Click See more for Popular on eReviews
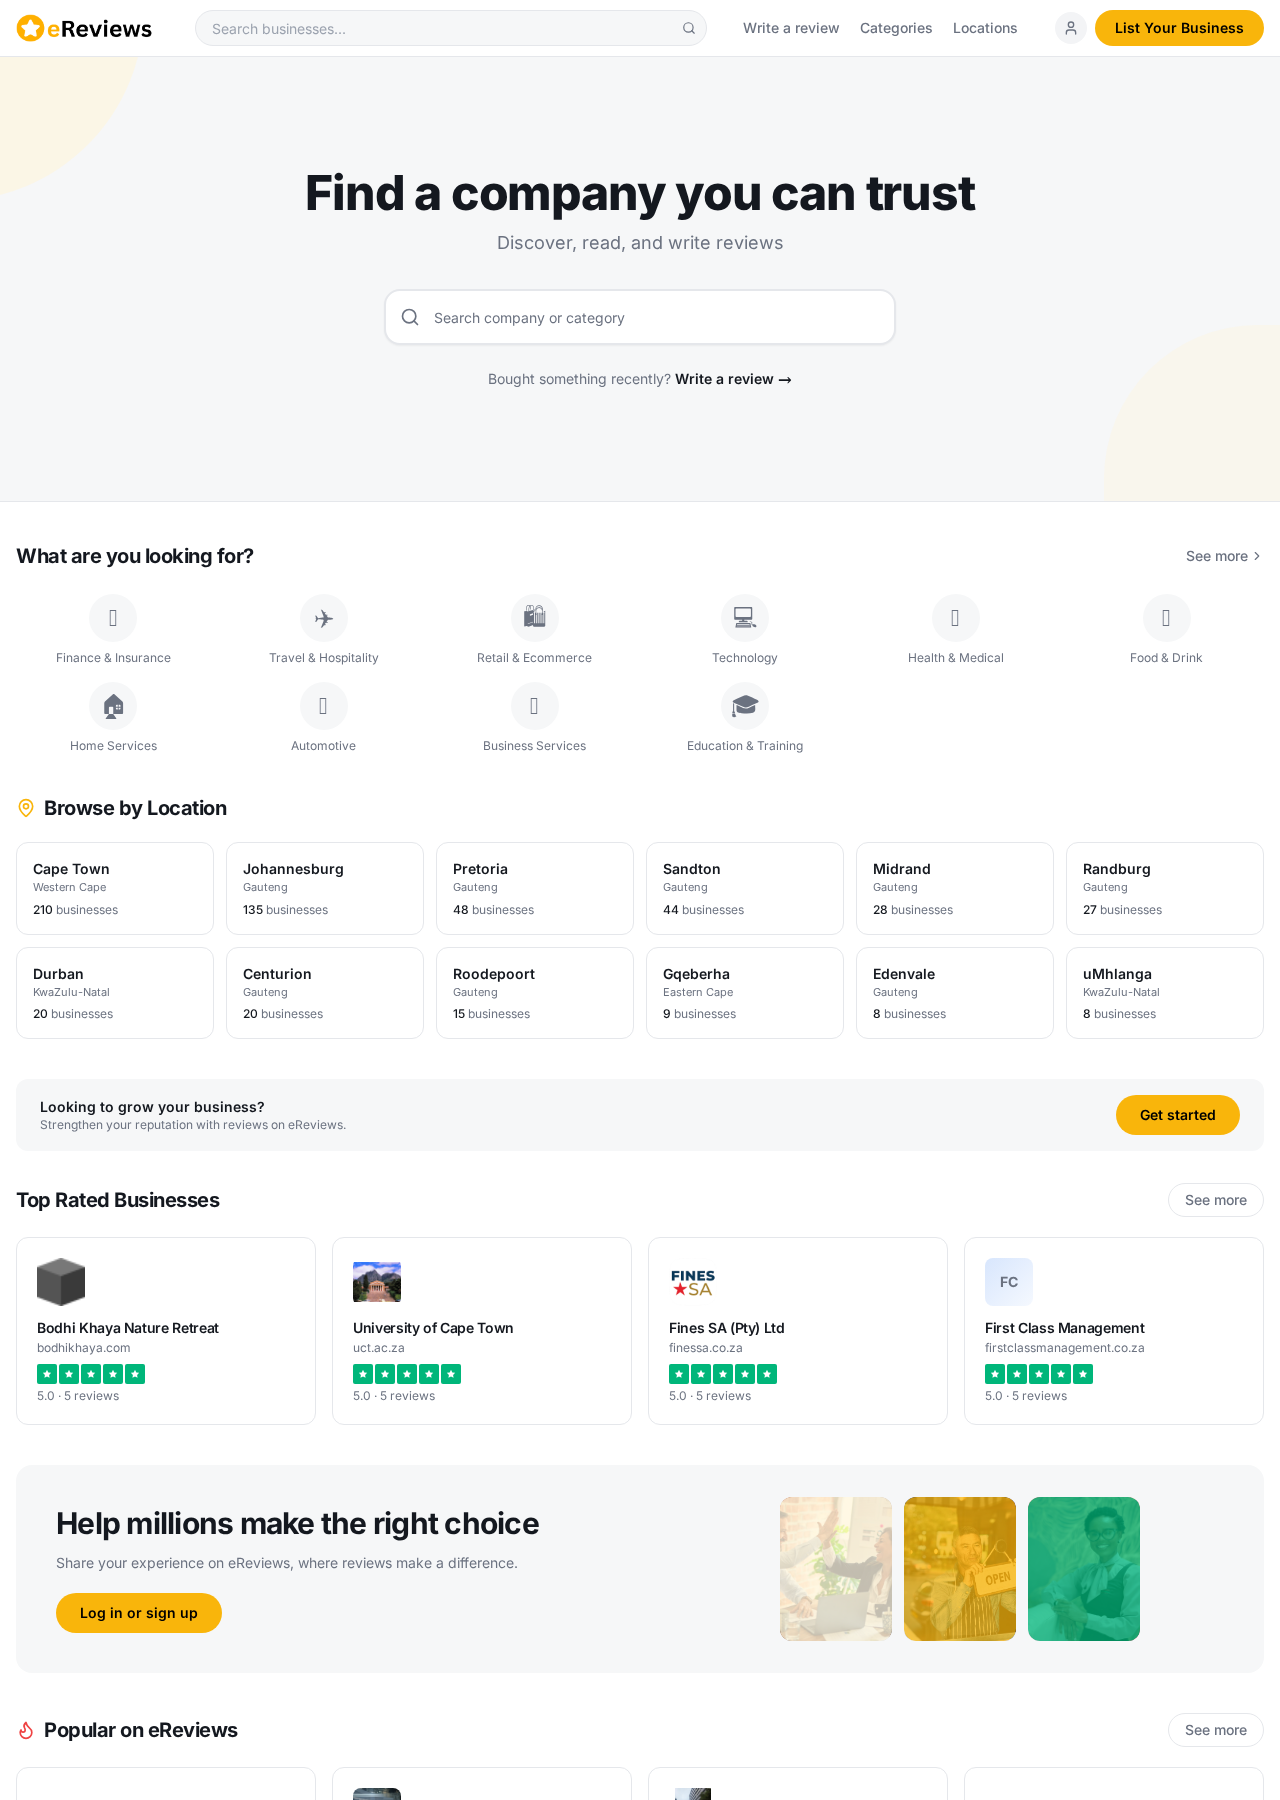1280x1800 pixels. tap(1216, 1730)
